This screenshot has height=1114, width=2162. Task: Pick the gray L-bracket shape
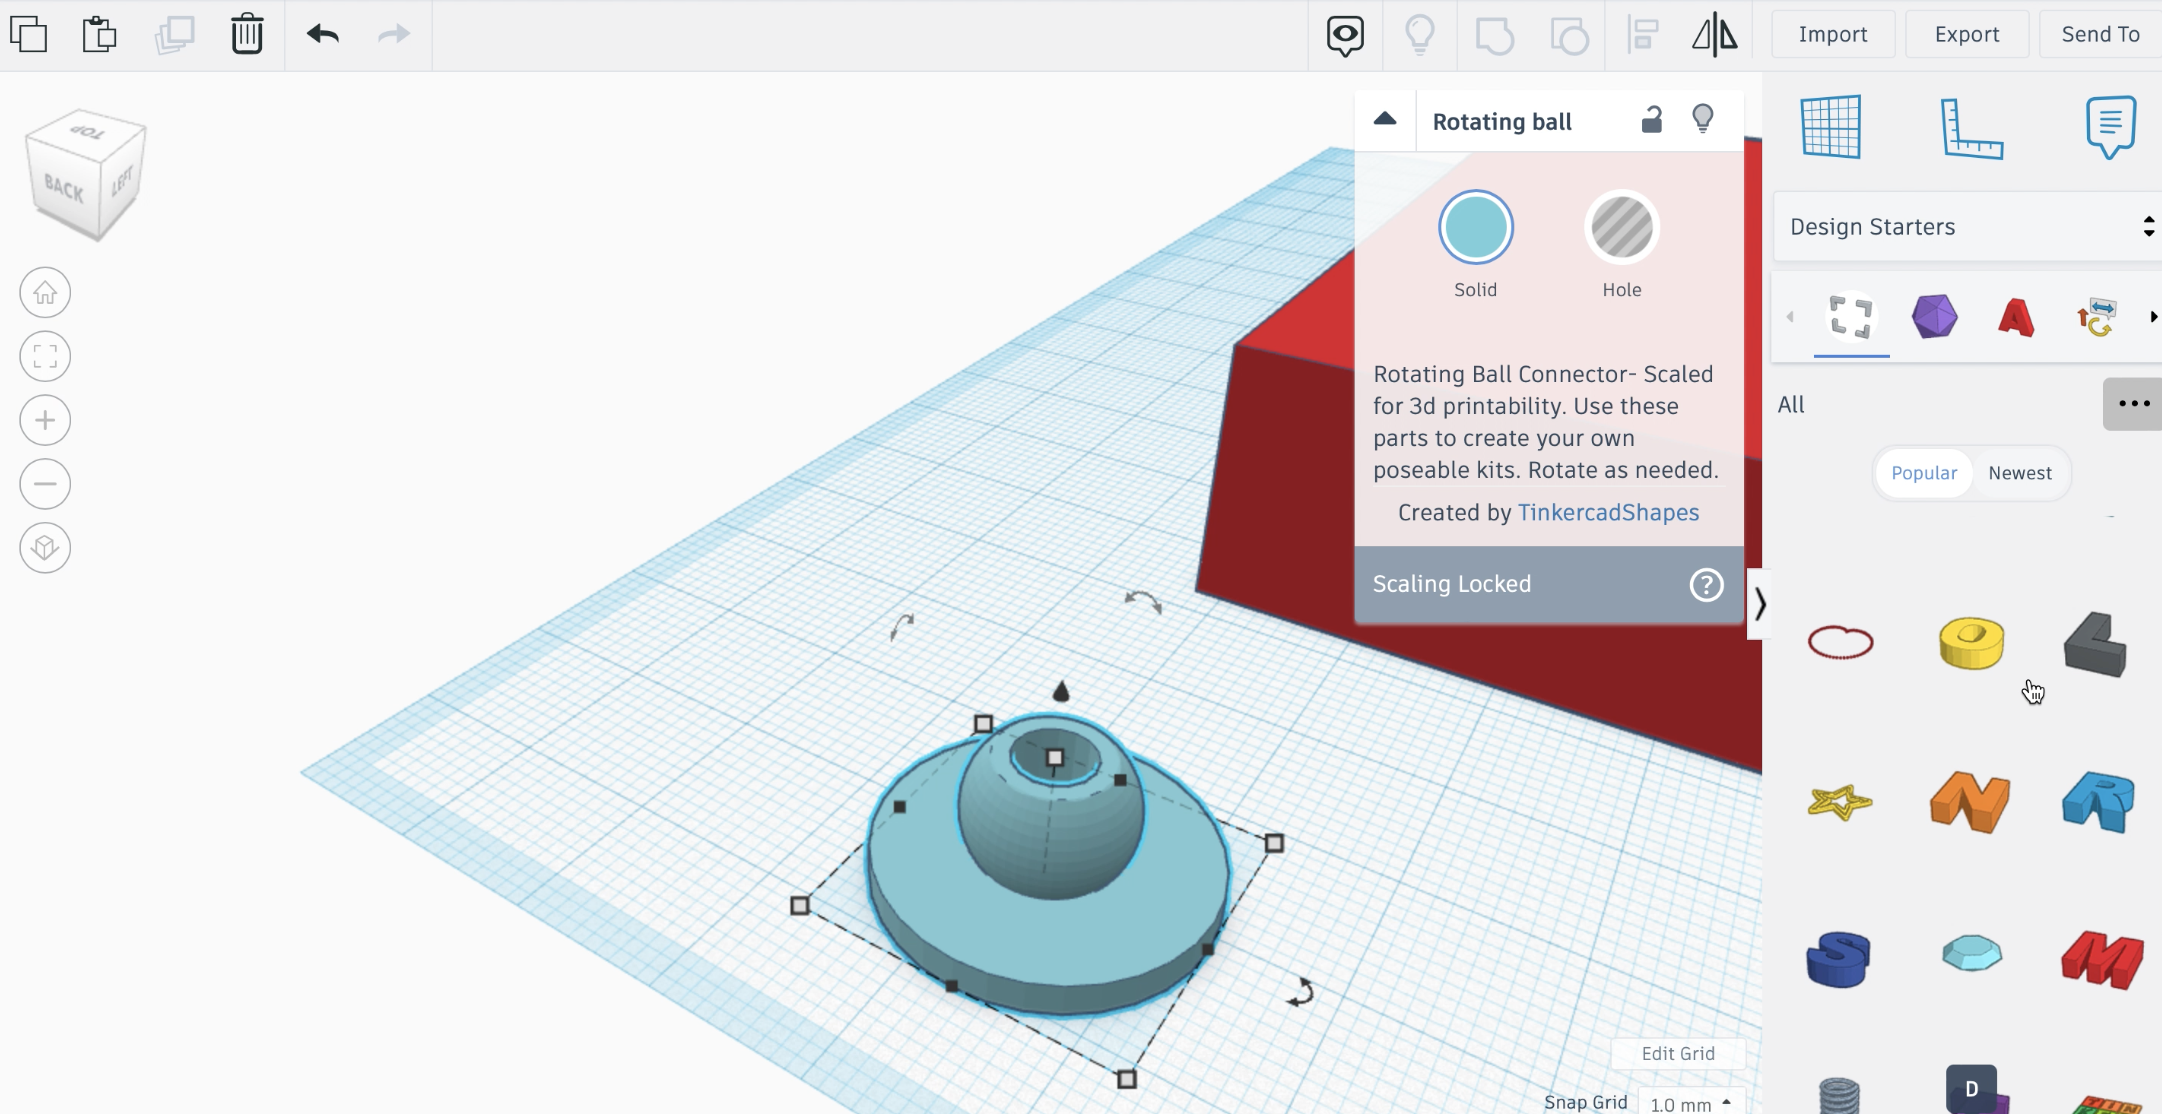(x=2096, y=644)
